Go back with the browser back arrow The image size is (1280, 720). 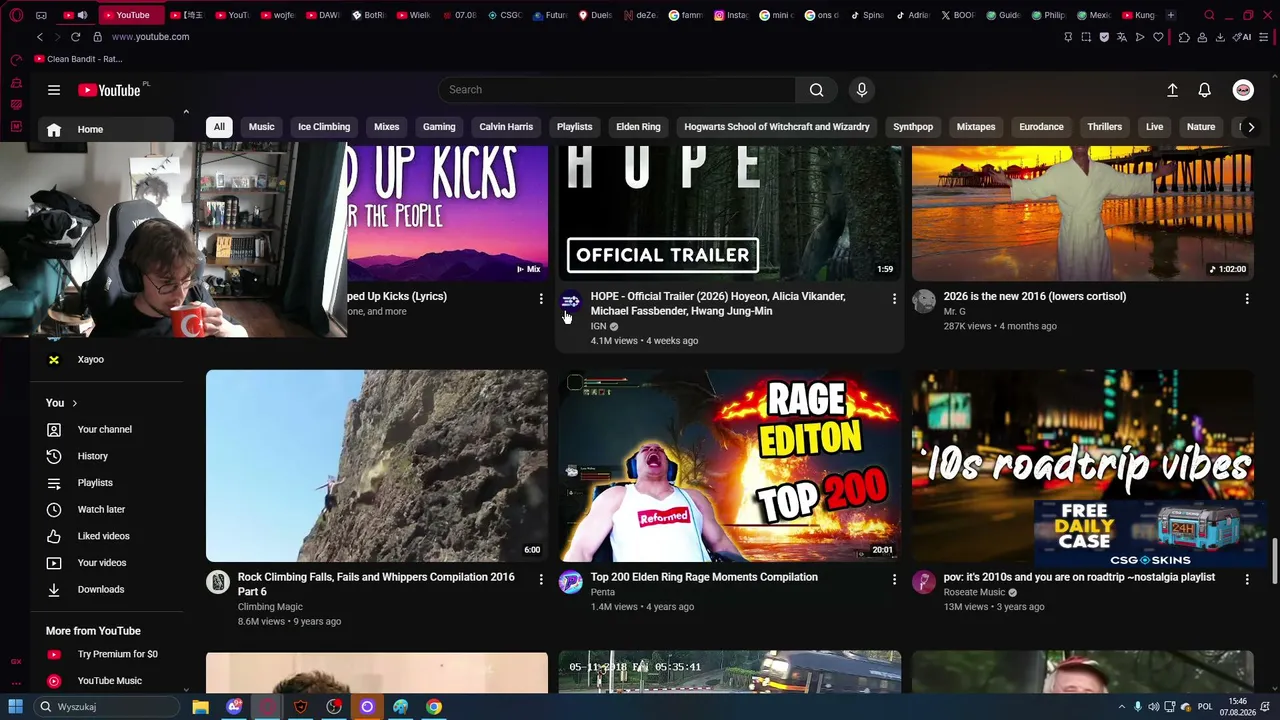(x=40, y=37)
